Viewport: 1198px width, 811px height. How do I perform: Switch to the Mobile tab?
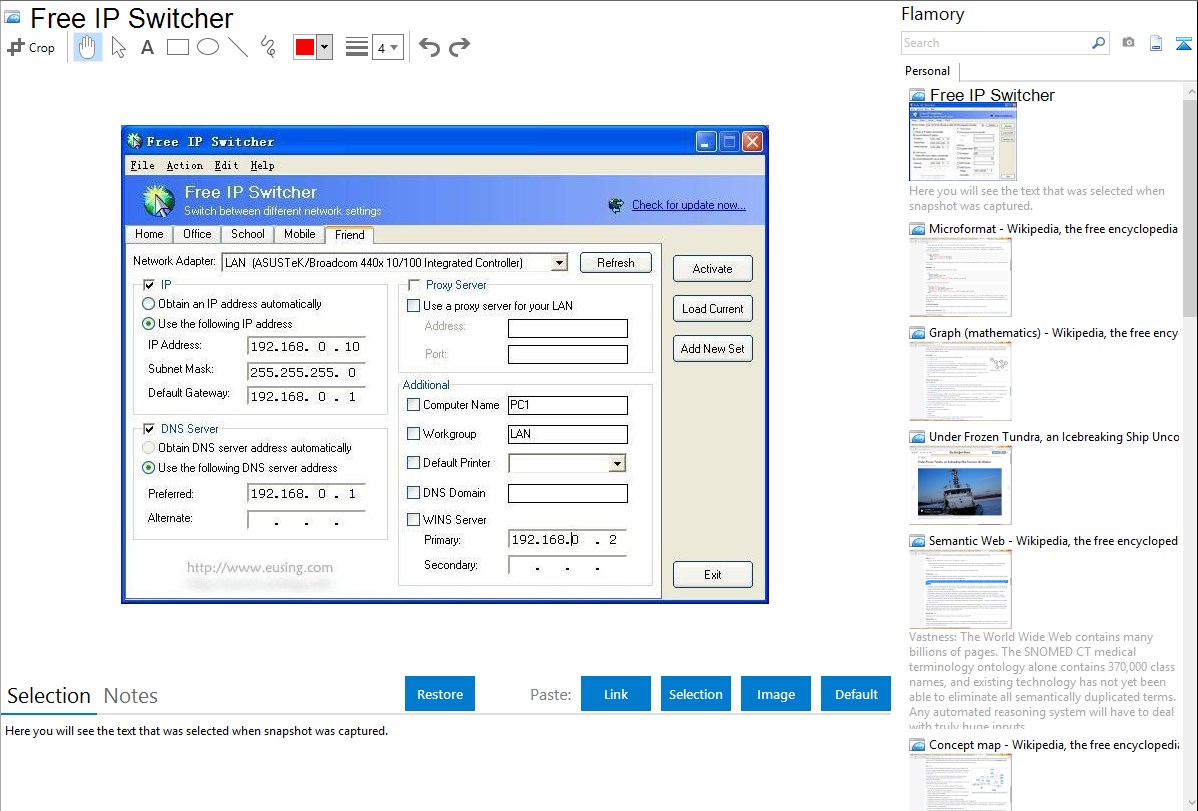(300, 234)
